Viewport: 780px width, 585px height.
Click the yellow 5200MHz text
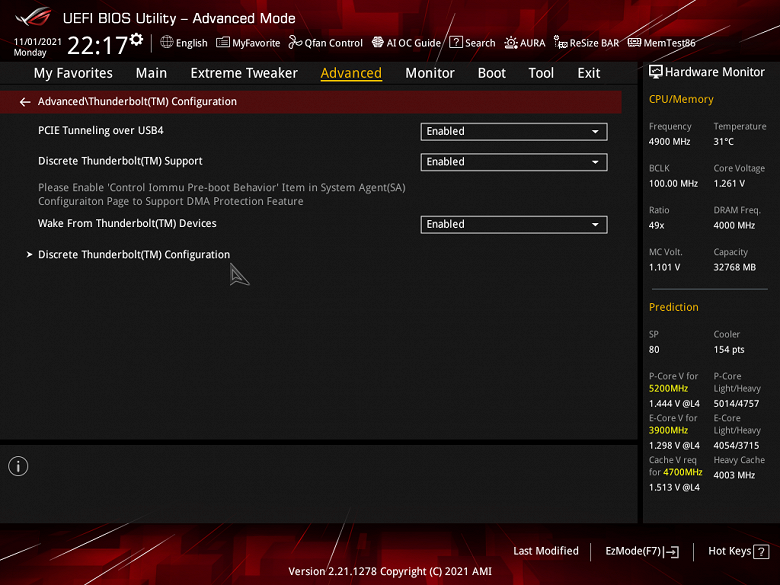coord(668,389)
